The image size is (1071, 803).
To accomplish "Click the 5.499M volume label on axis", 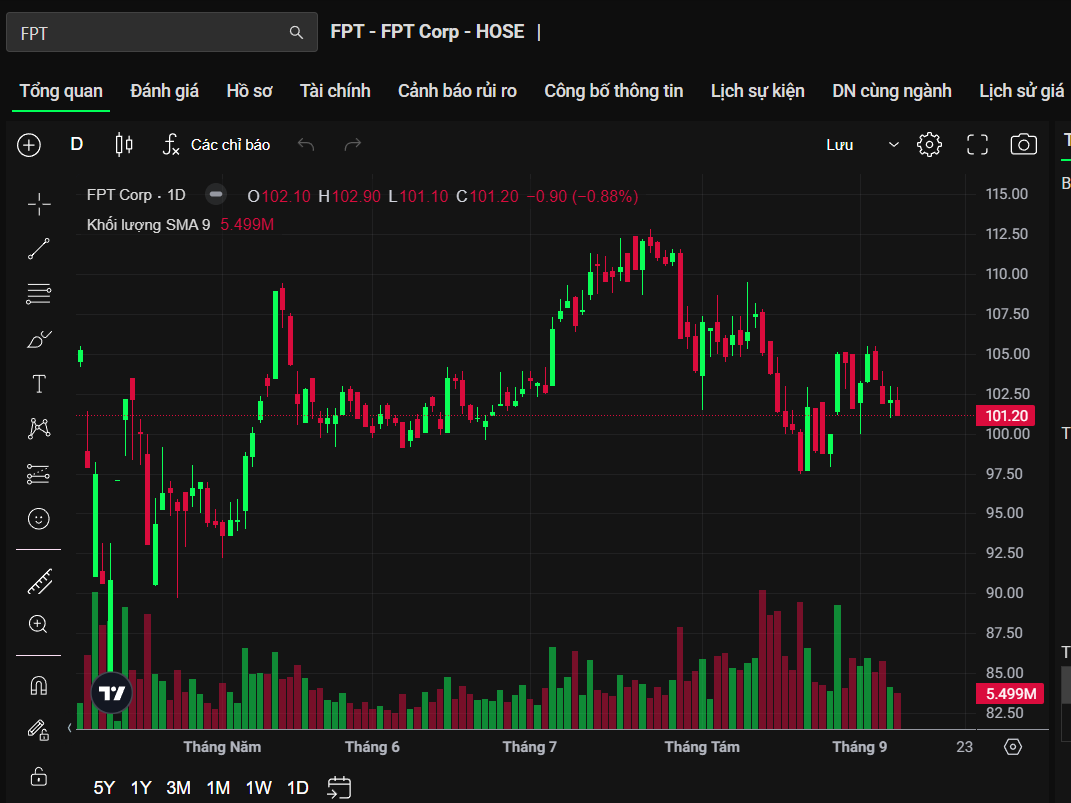I will tap(1011, 694).
